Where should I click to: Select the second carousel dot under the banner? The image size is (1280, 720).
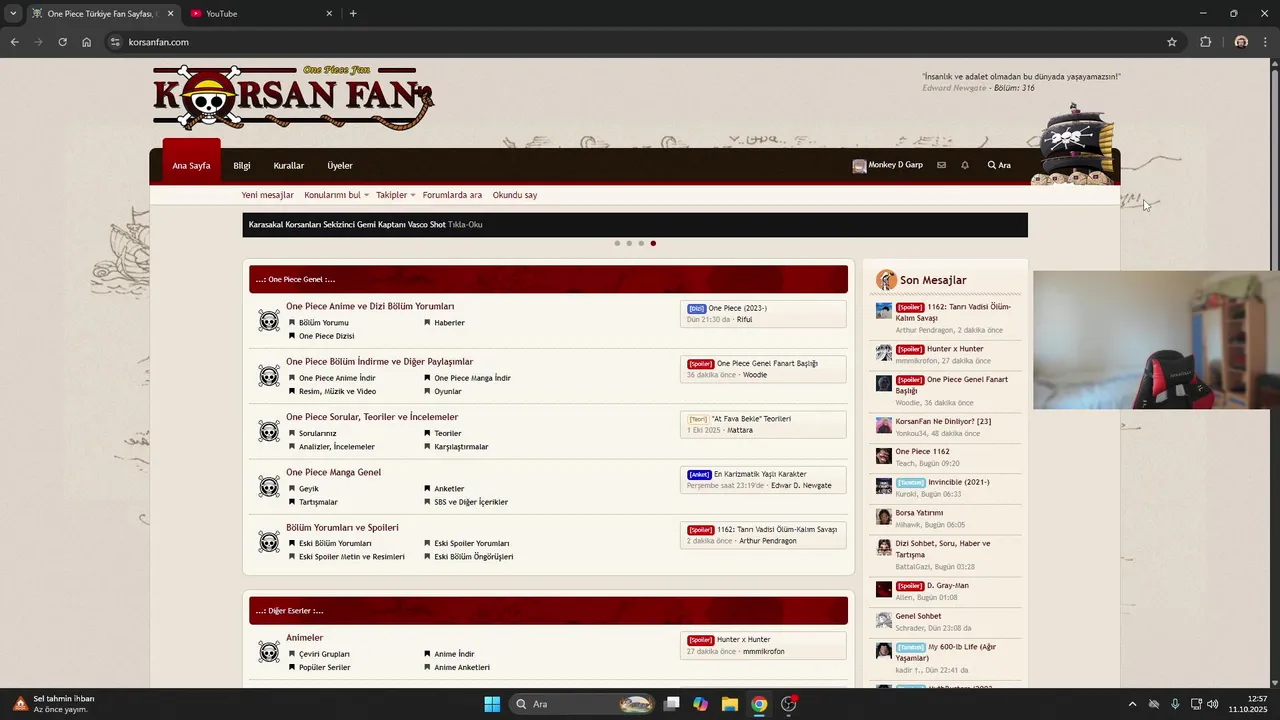[x=629, y=243]
